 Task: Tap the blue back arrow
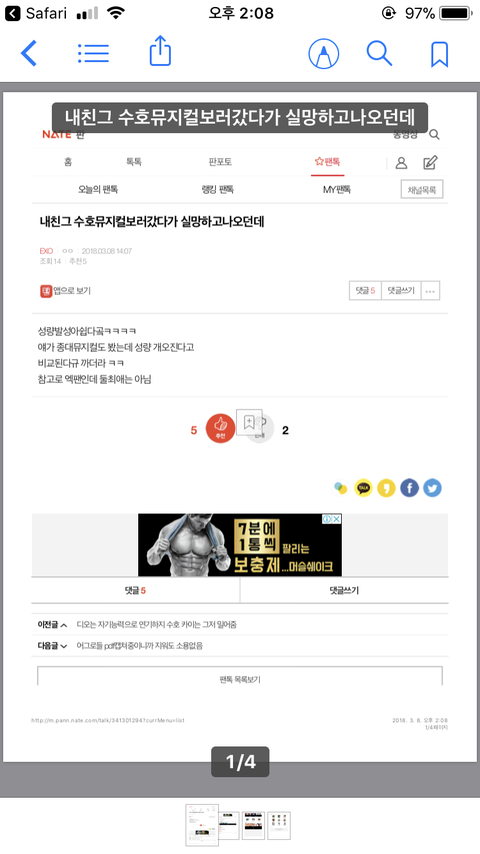(28, 53)
